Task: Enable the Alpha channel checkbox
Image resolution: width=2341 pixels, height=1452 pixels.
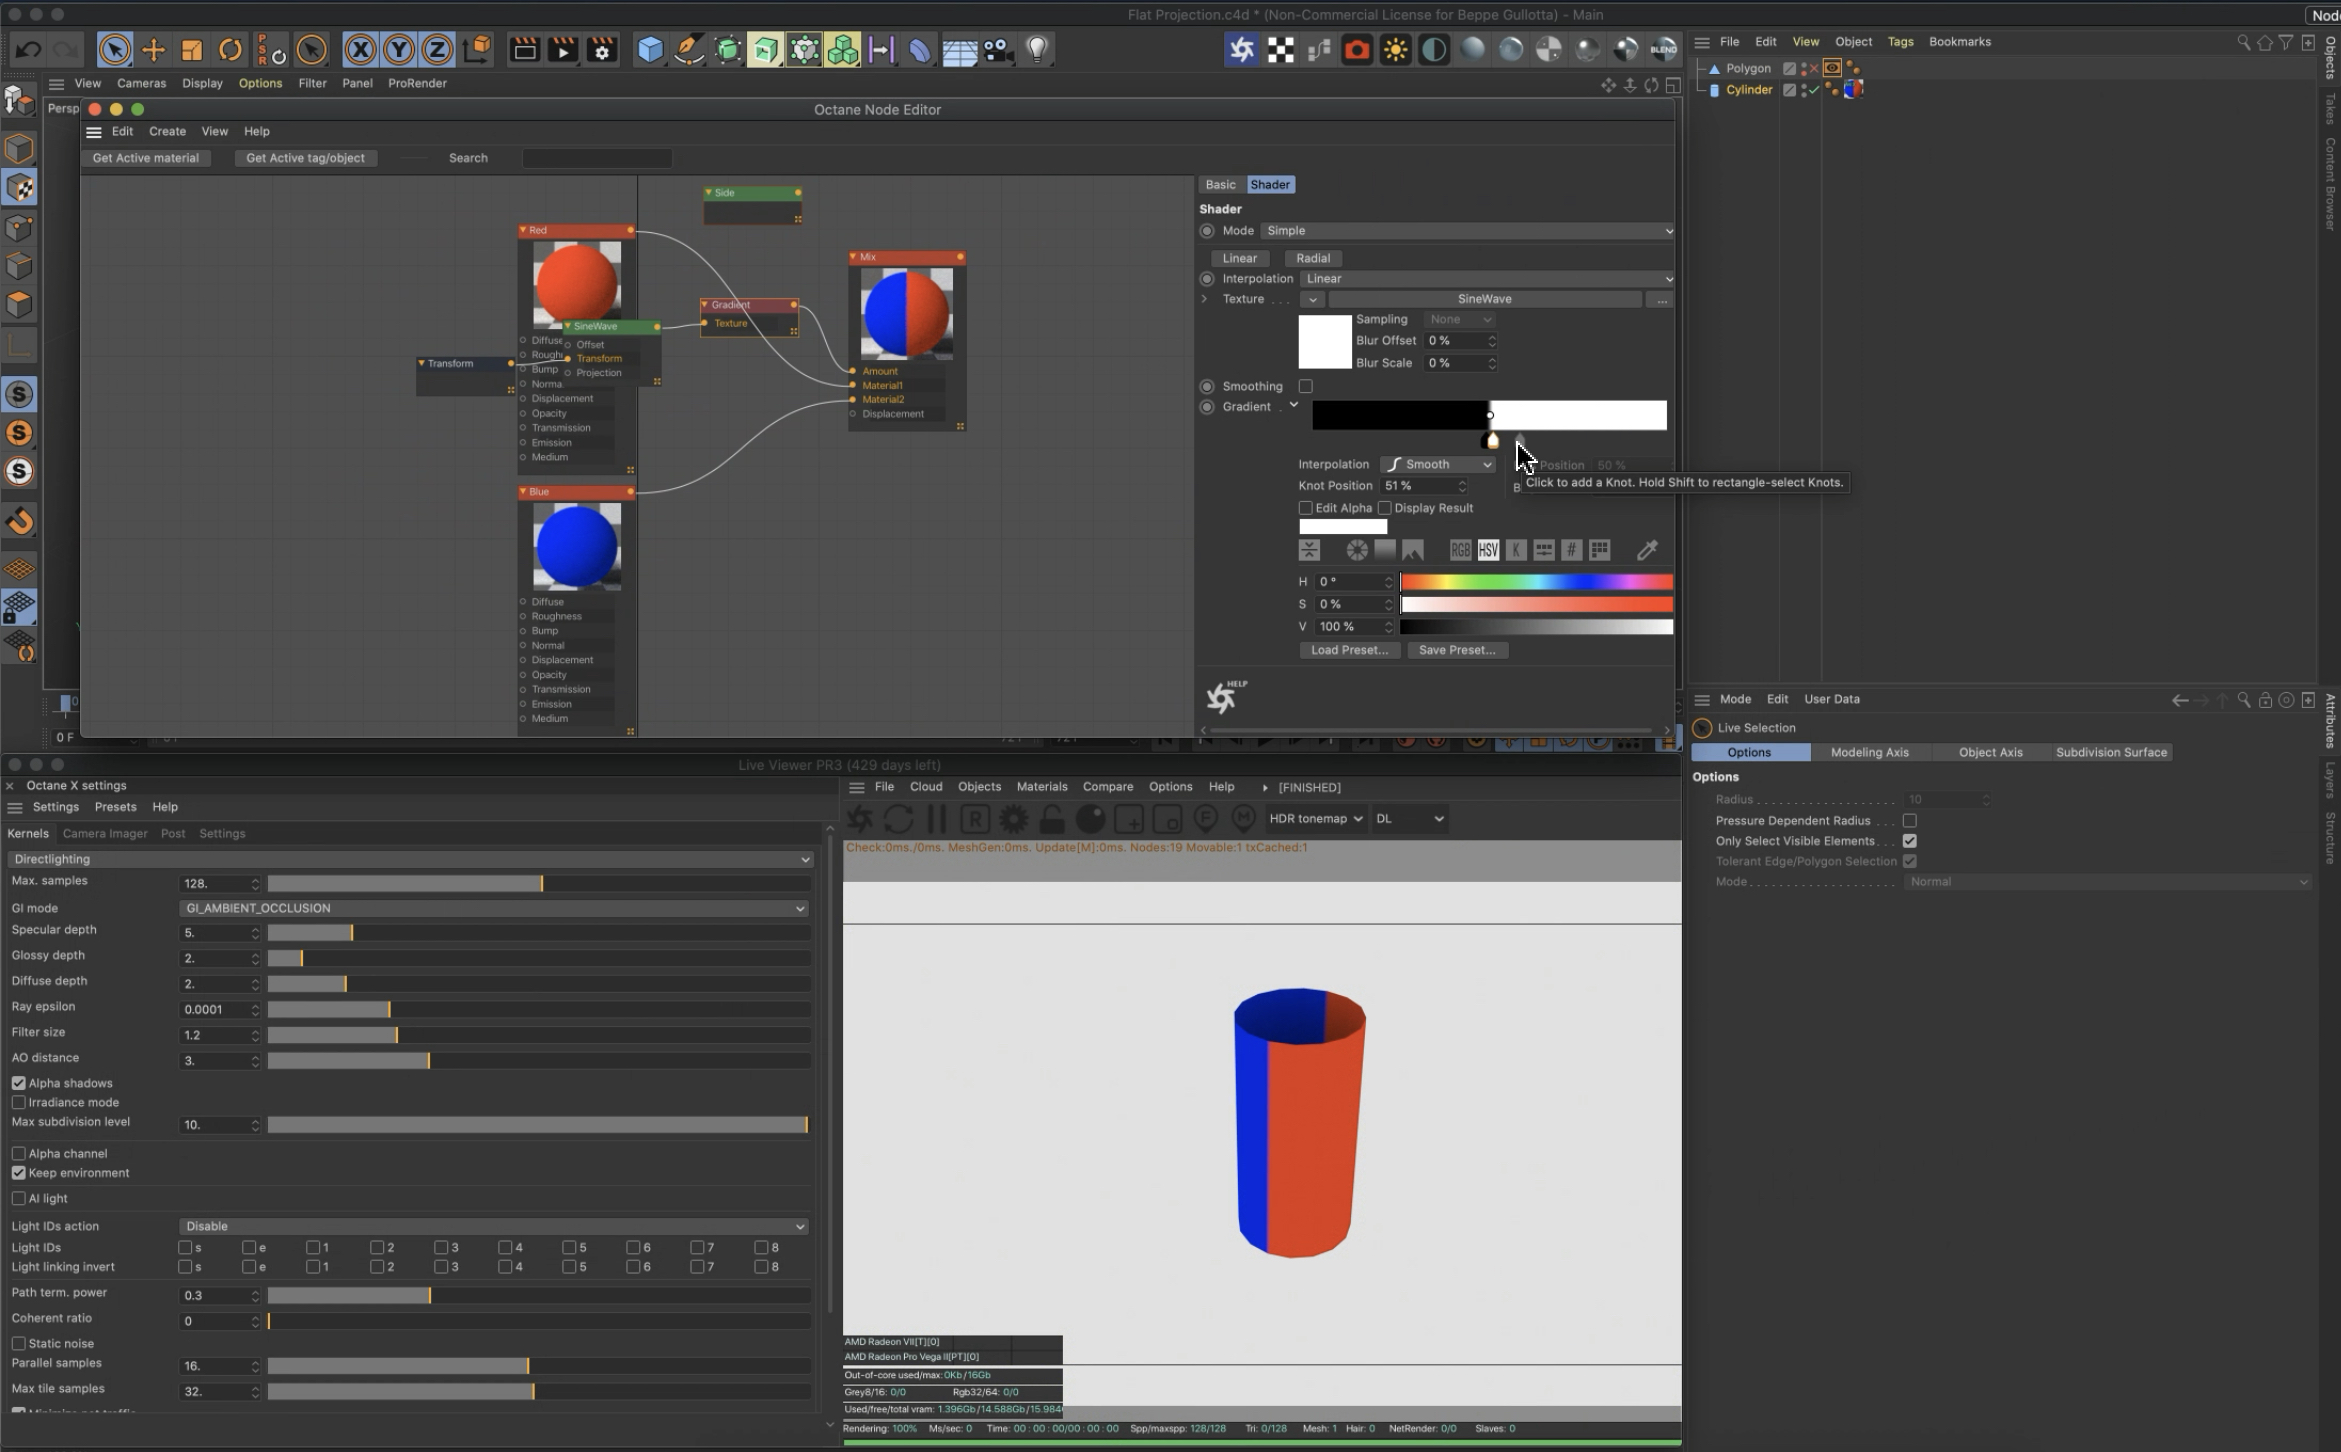Action: click(x=19, y=1153)
